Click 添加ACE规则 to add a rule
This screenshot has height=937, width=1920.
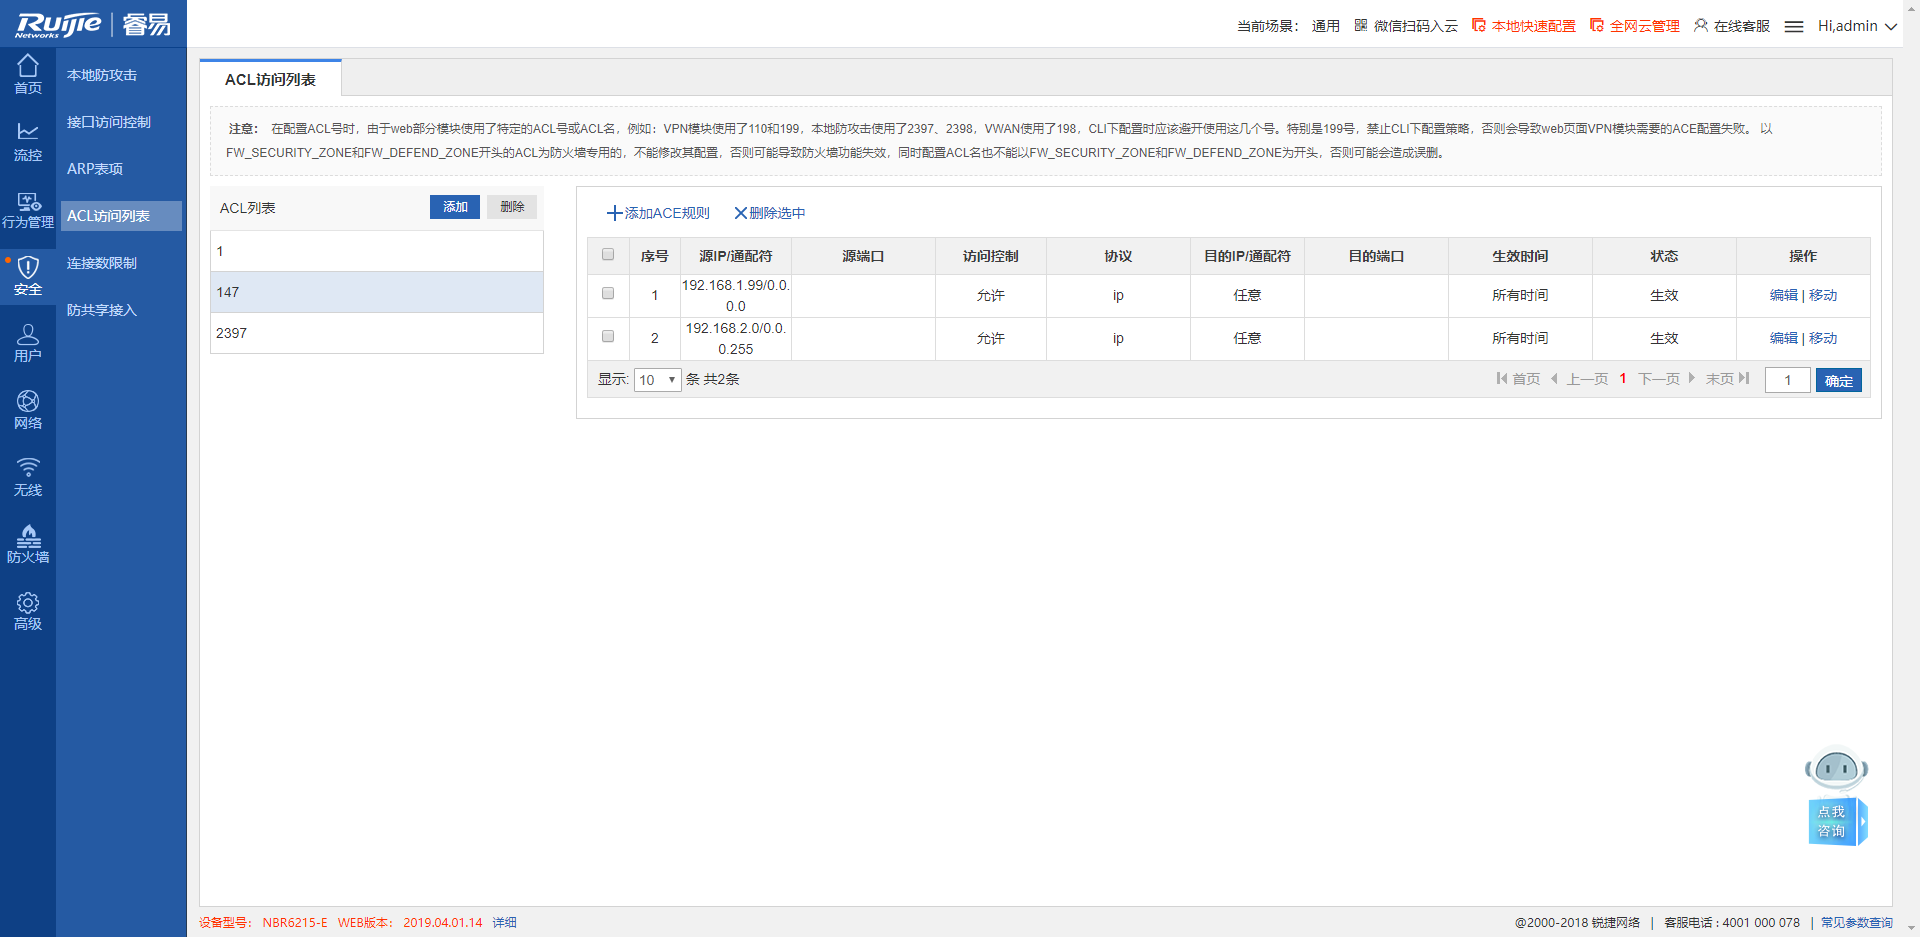658,213
